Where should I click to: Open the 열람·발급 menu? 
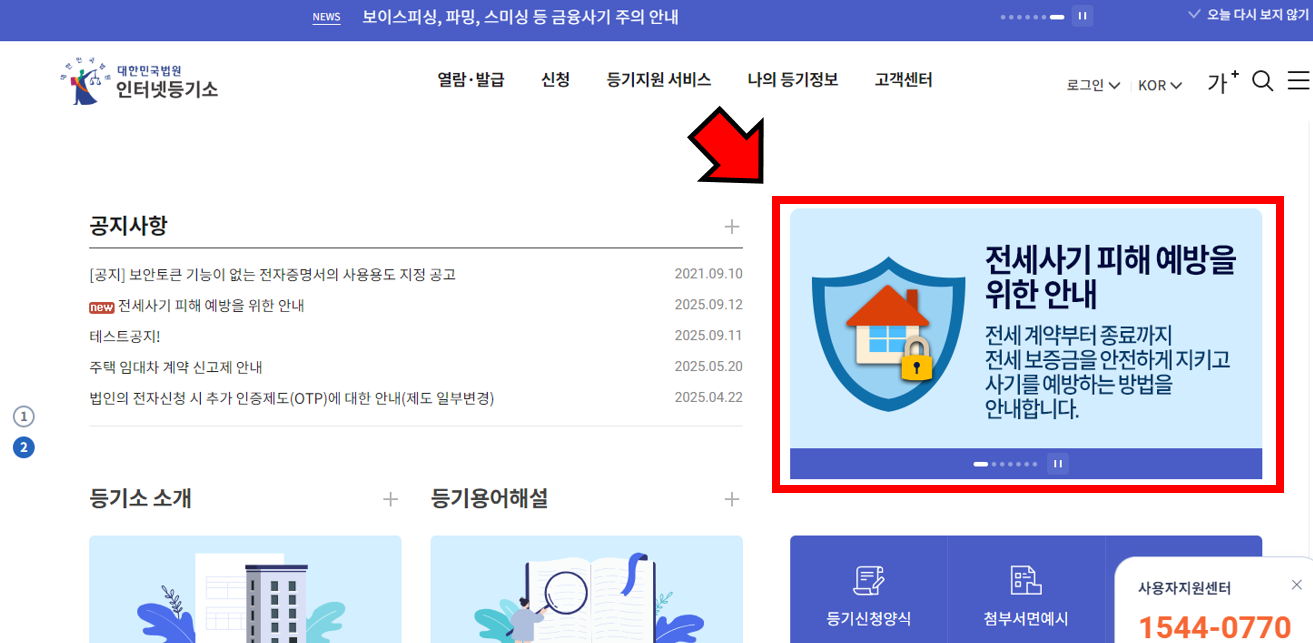pyautogui.click(x=471, y=80)
